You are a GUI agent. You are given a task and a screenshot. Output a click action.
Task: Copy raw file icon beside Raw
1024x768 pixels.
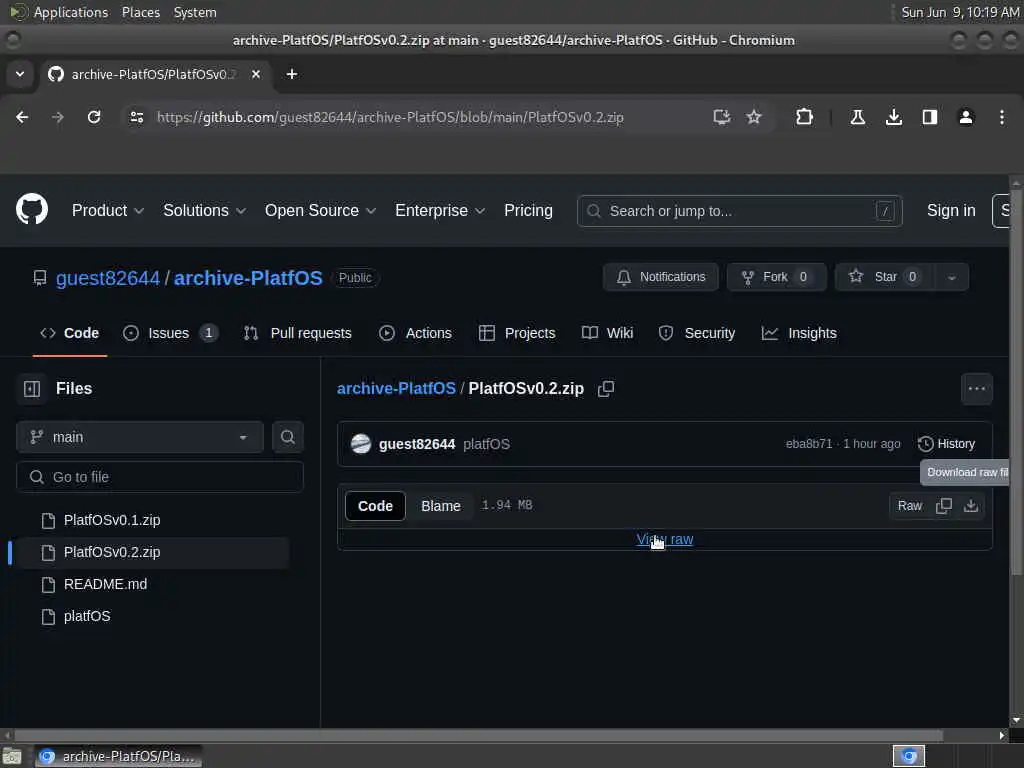[944, 505]
